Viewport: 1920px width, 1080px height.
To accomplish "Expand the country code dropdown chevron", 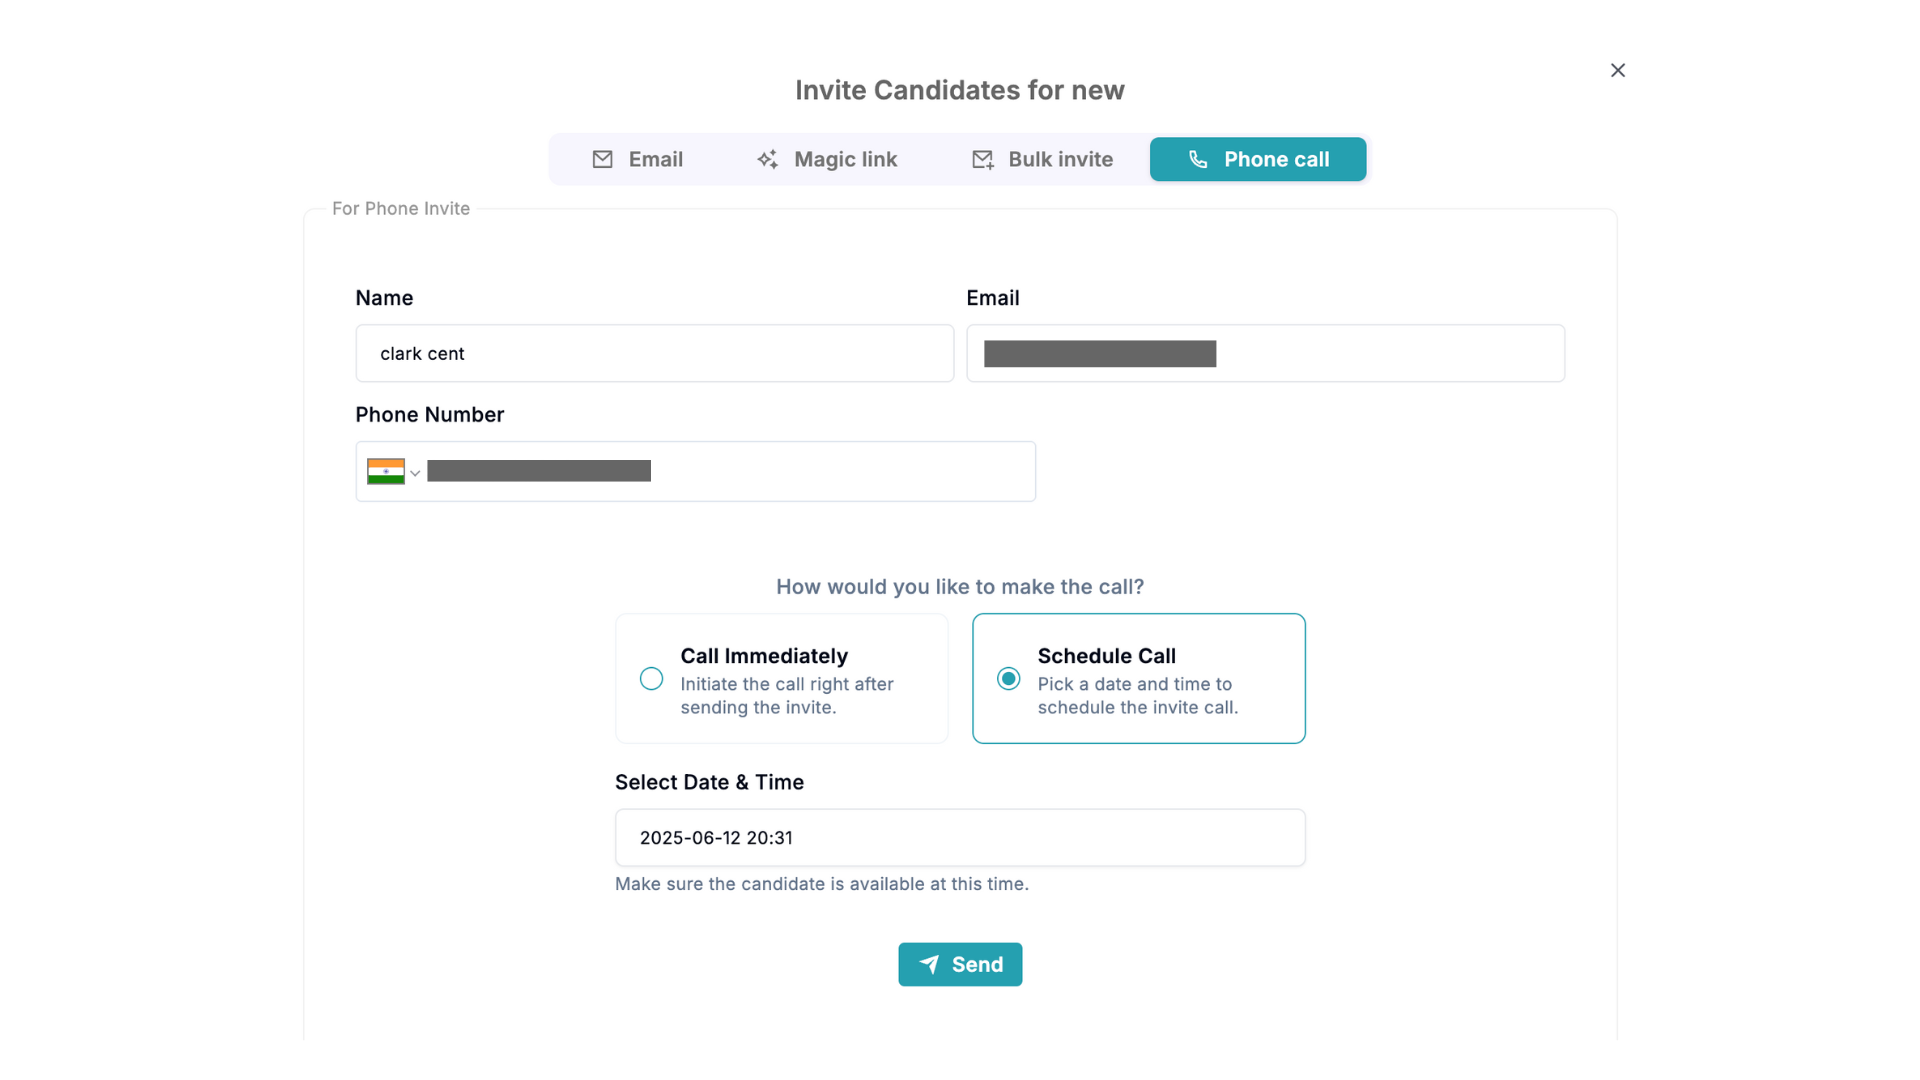I will (415, 473).
